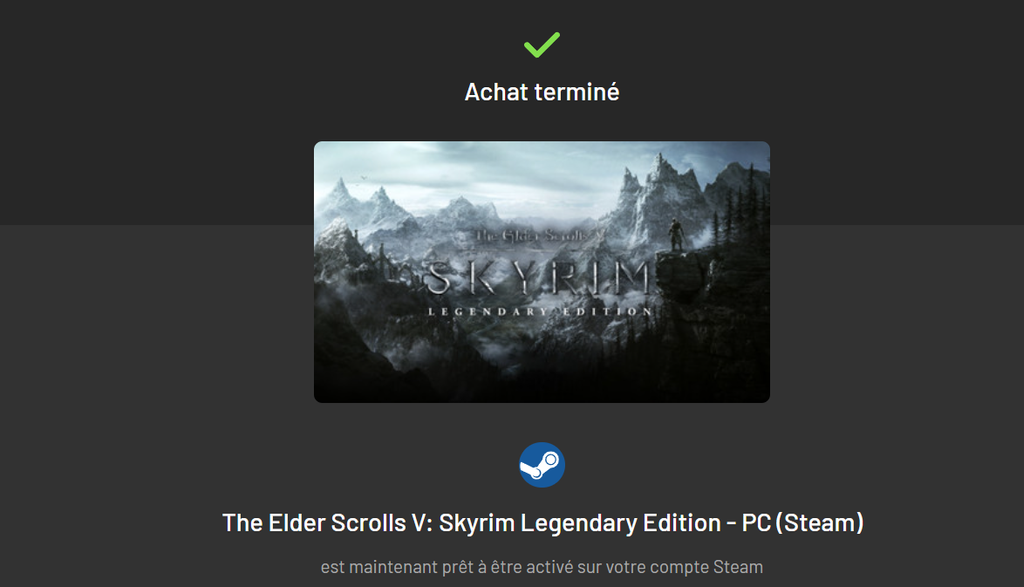This screenshot has width=1024, height=587.
Task: Click the round blue Steam logo icon
Action: coord(542,465)
